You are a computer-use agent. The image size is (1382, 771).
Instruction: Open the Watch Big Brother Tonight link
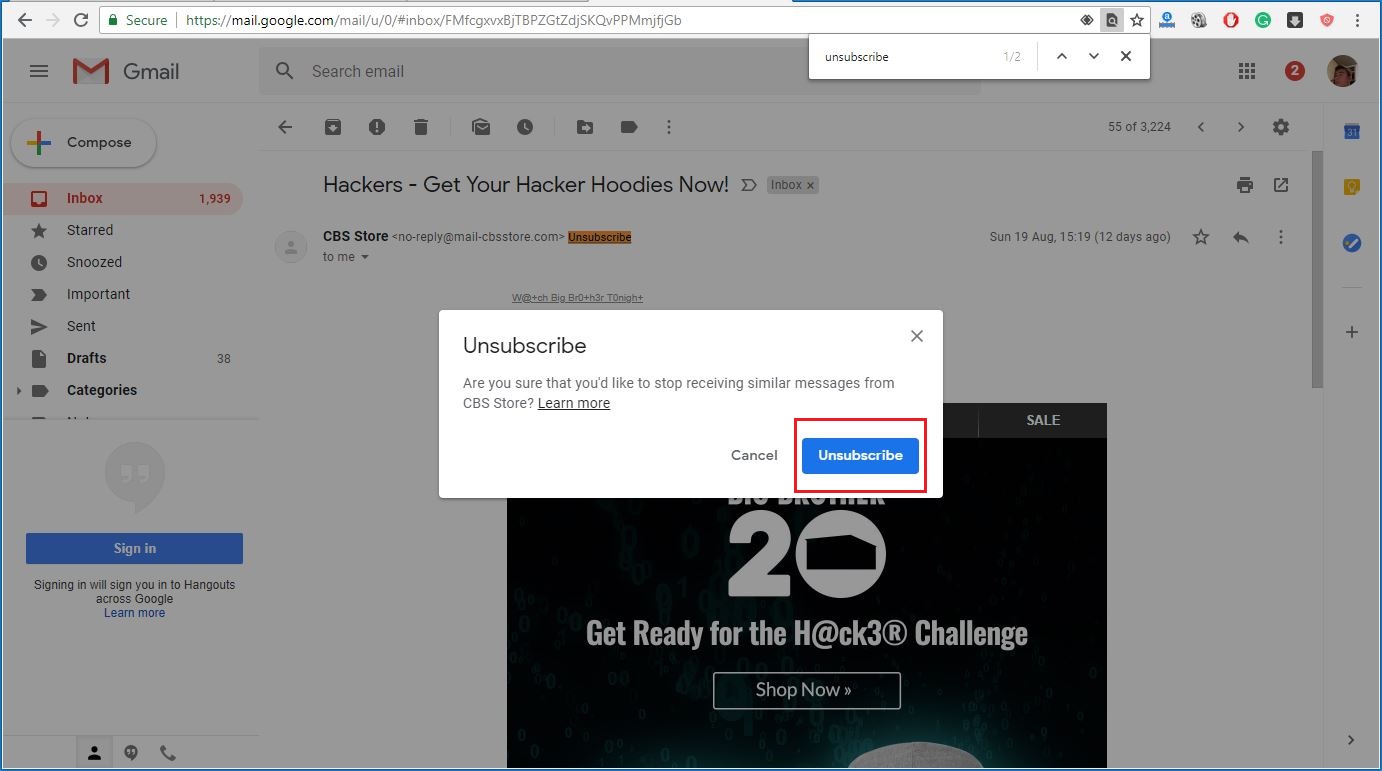tap(578, 298)
